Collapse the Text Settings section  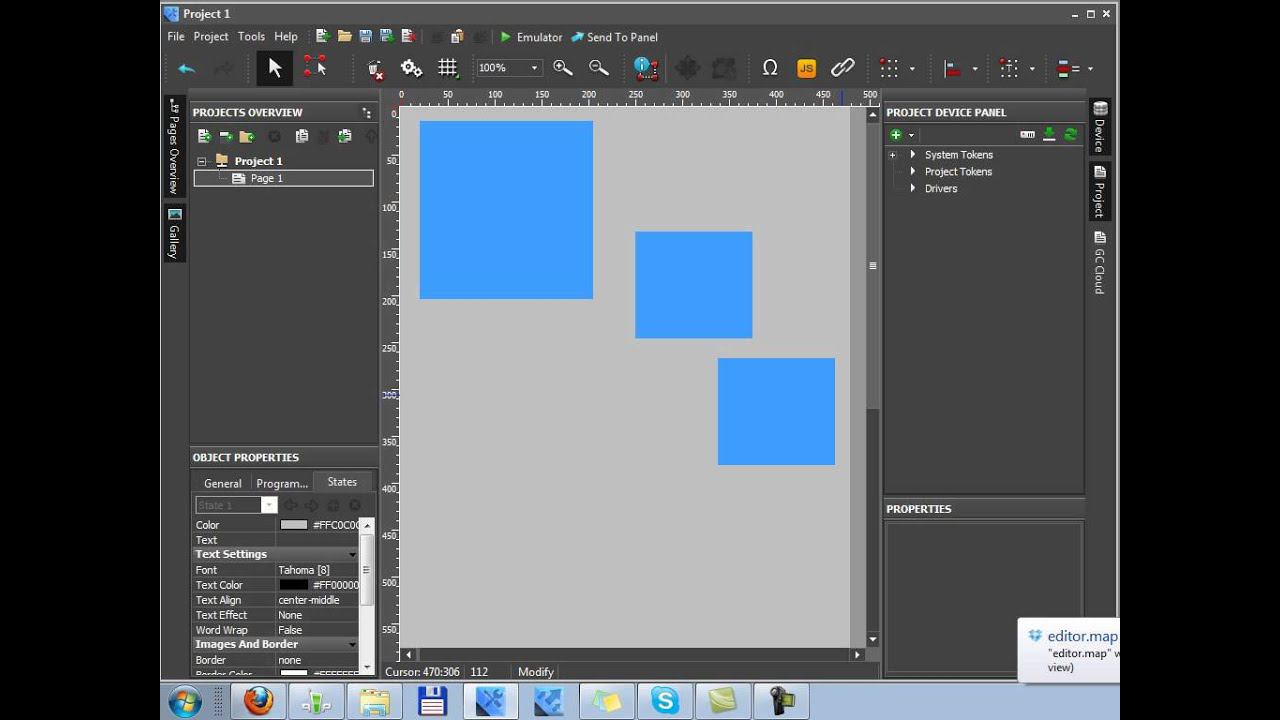pos(352,555)
